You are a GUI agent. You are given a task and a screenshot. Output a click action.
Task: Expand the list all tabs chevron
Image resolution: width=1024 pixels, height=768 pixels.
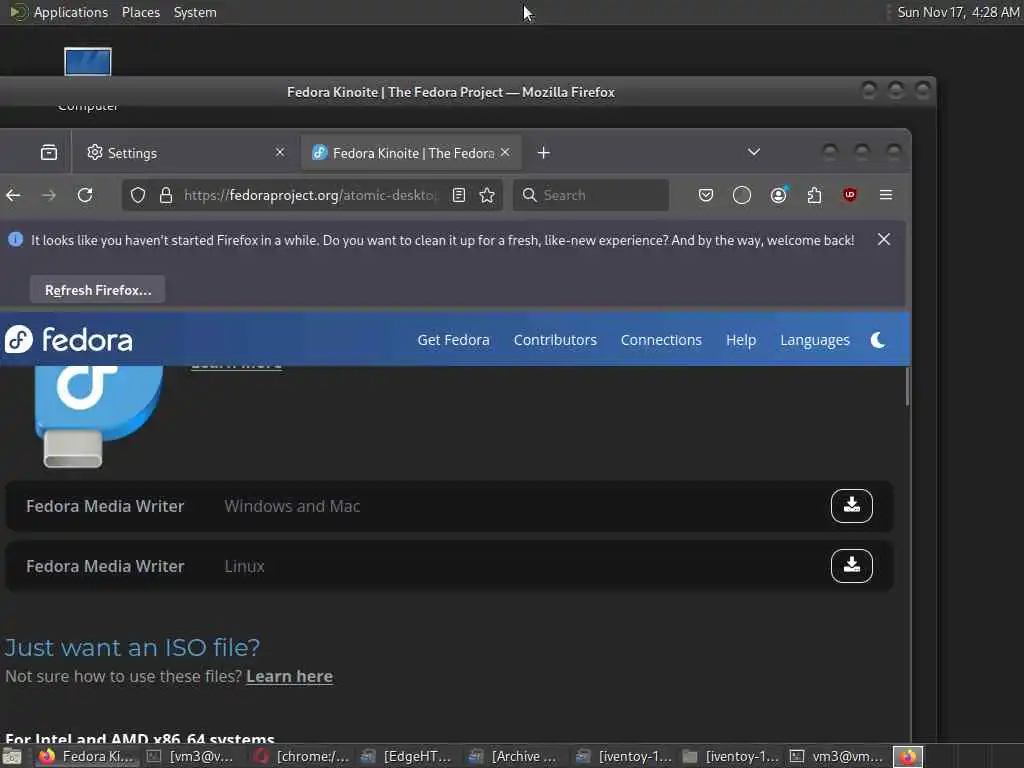(754, 152)
